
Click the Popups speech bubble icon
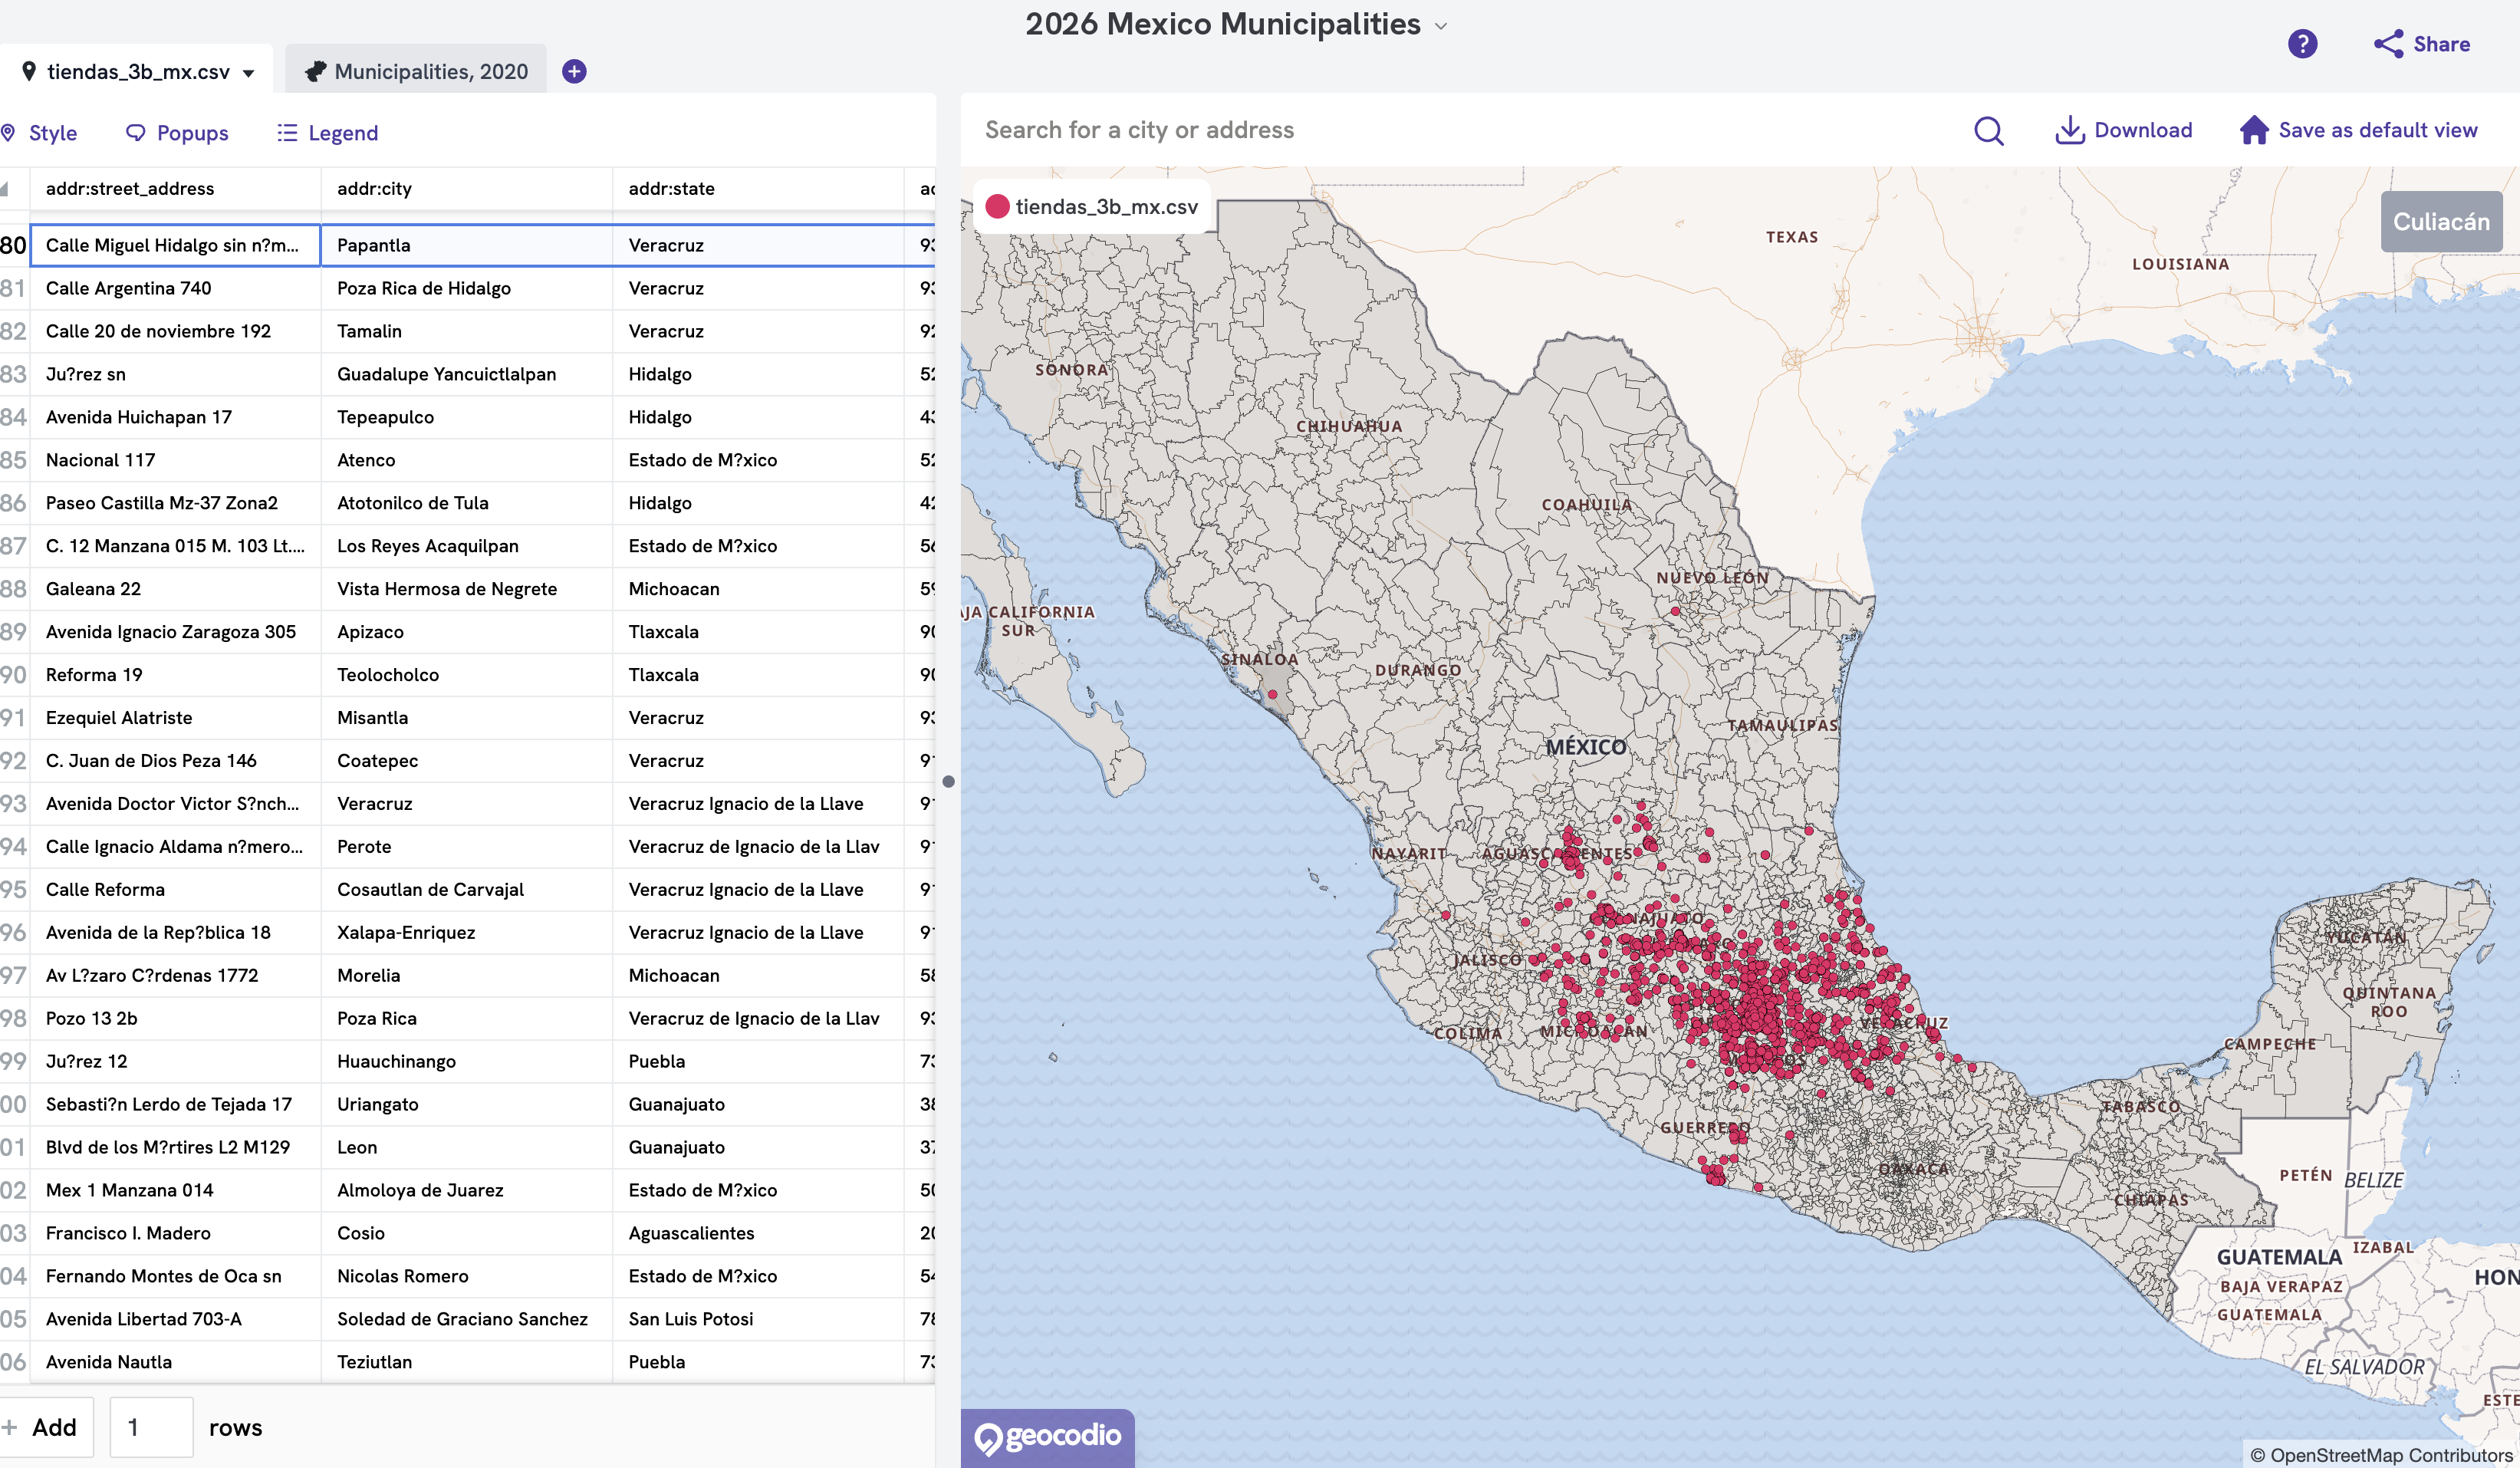[x=135, y=132]
